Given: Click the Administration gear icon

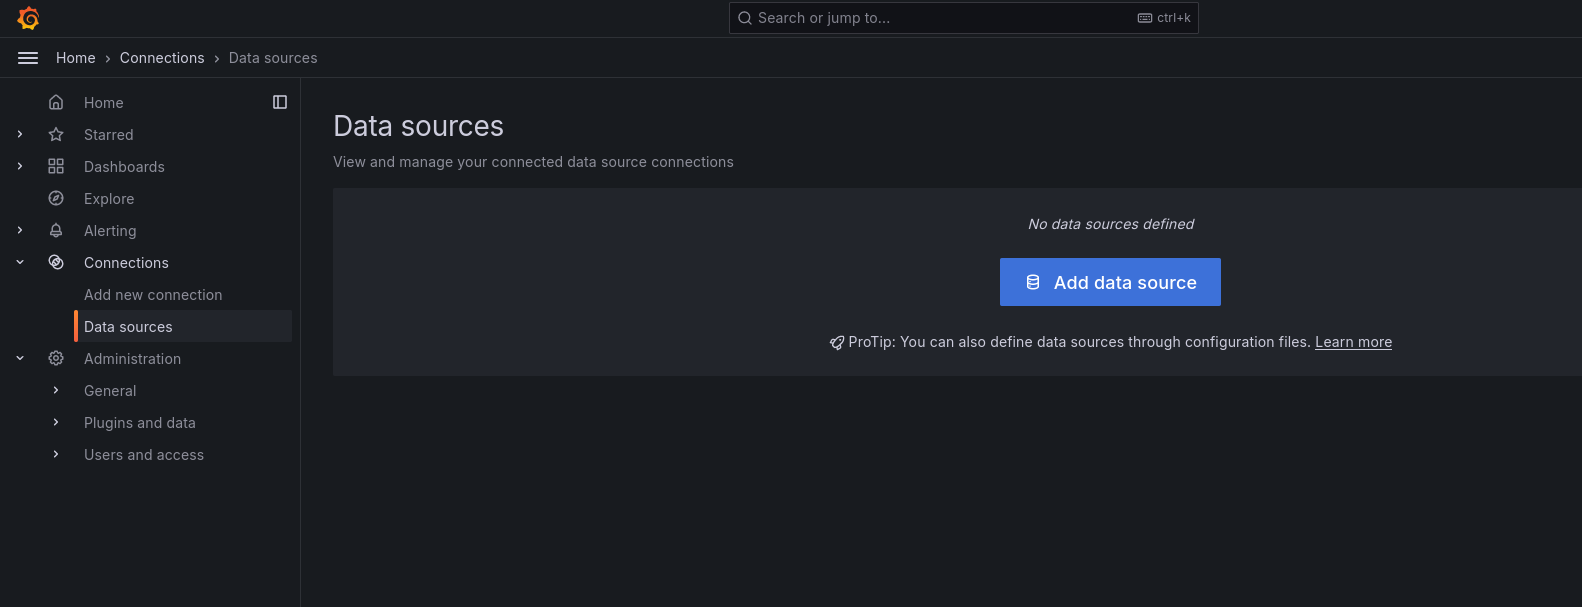Looking at the screenshot, I should [x=56, y=358].
